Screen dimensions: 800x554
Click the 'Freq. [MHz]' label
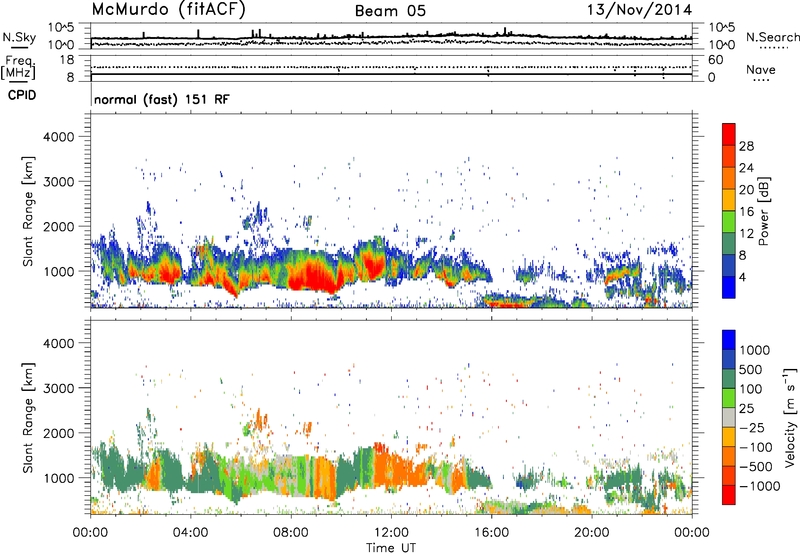pos(18,67)
